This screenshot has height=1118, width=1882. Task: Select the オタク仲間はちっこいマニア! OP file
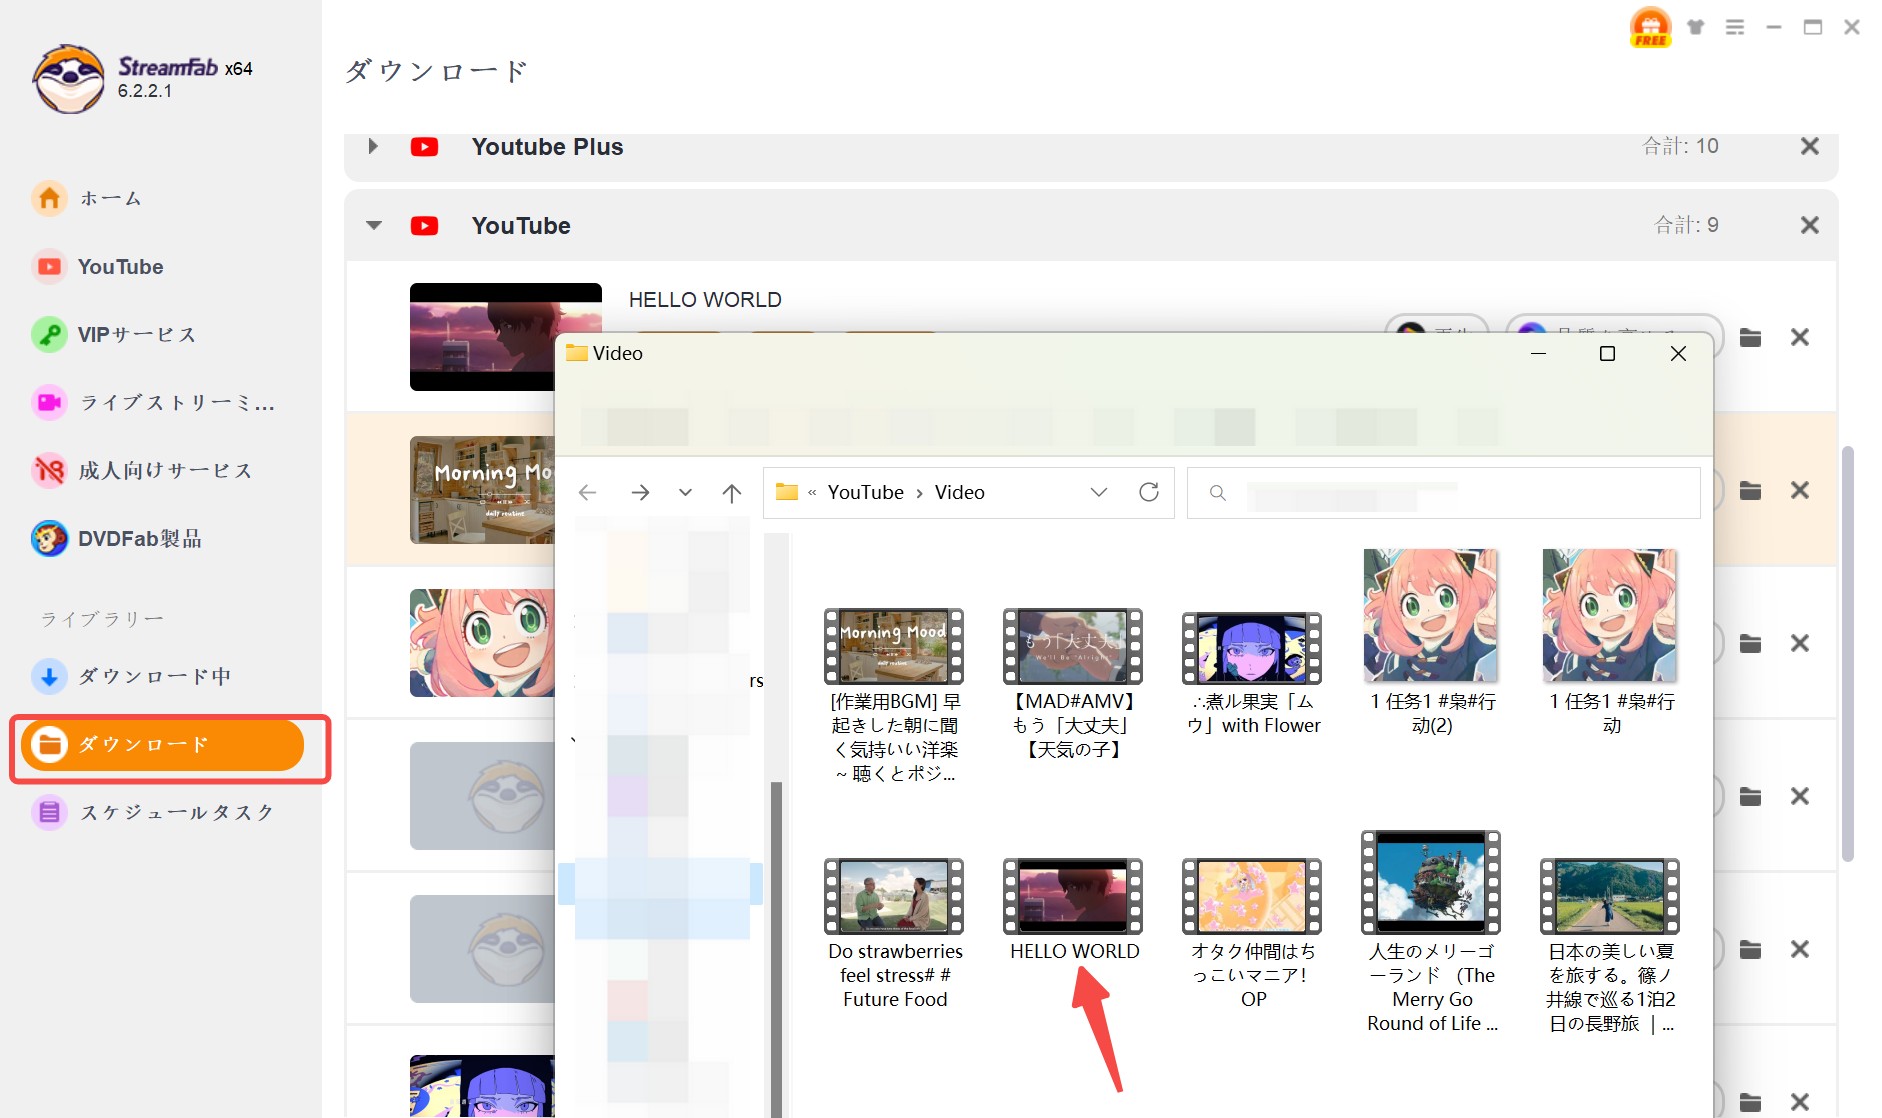pyautogui.click(x=1253, y=934)
